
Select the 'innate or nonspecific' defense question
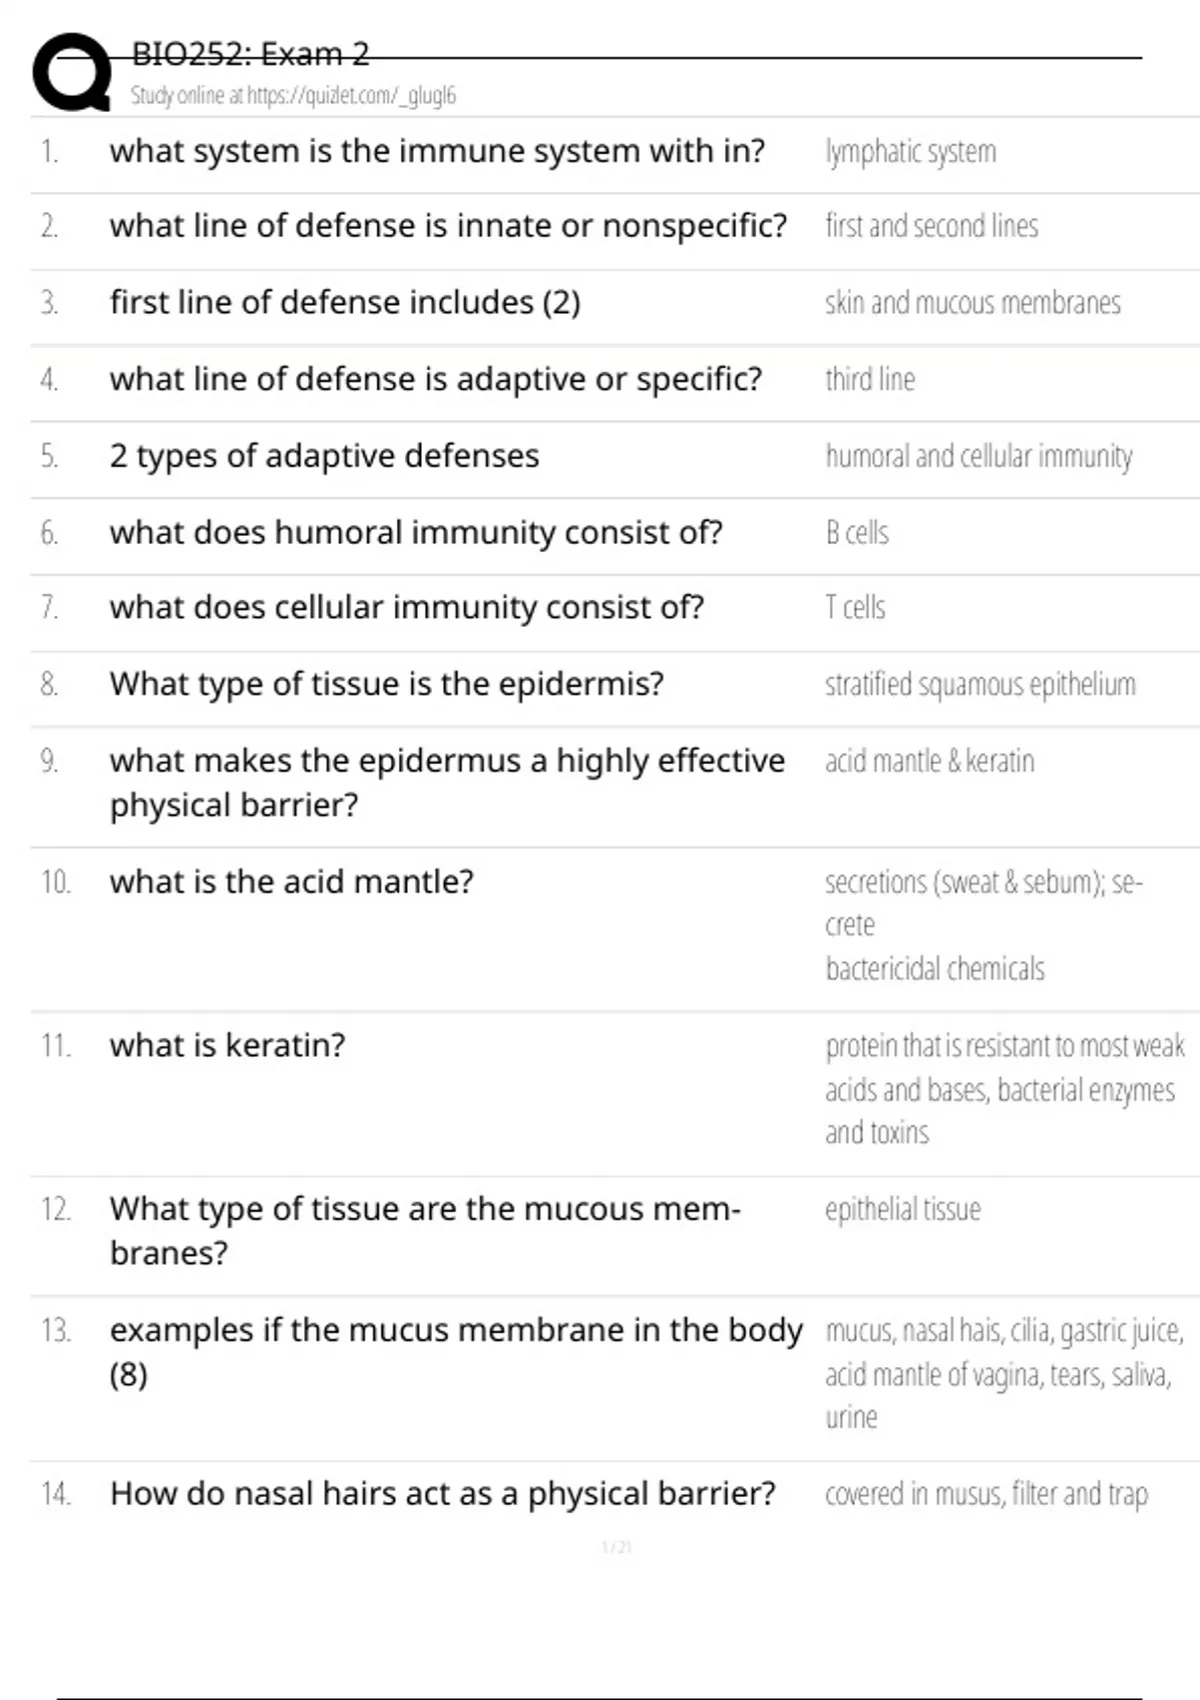coord(448,226)
